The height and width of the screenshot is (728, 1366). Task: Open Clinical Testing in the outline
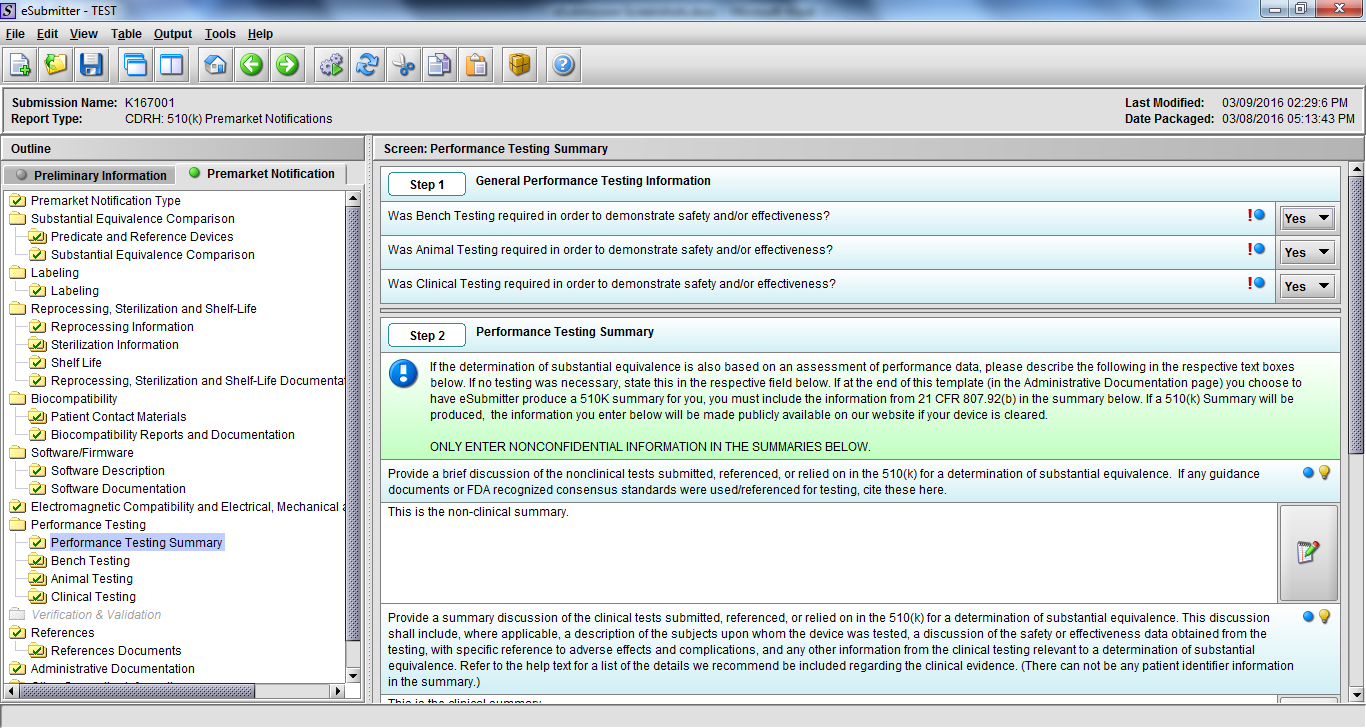pos(93,597)
